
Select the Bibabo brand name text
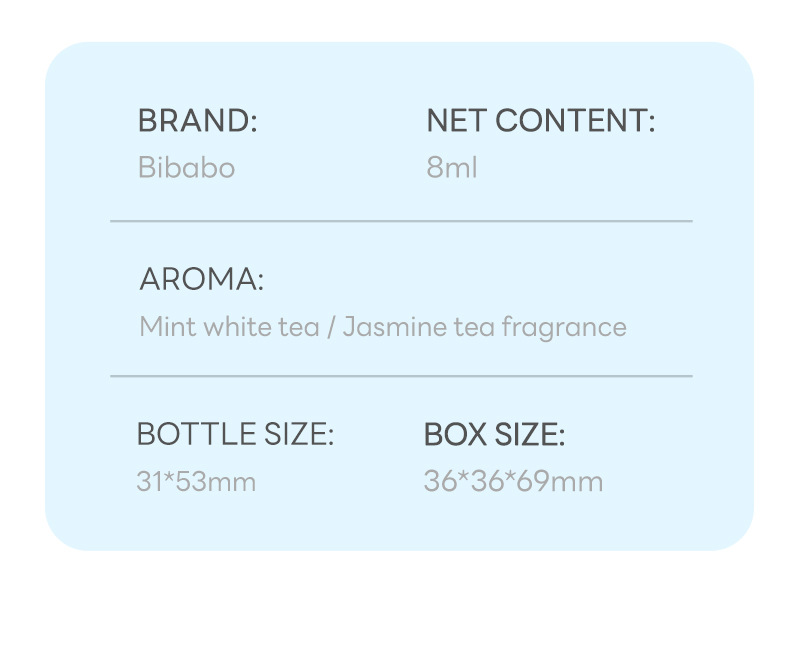point(186,167)
